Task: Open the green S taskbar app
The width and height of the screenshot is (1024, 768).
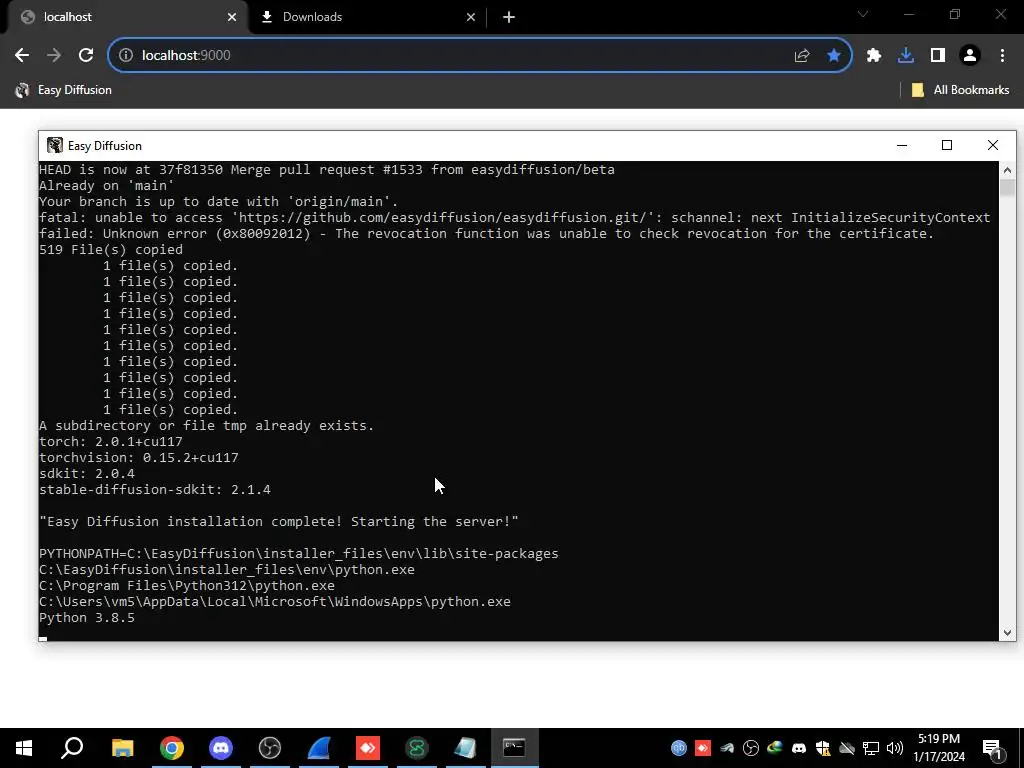Action: [x=417, y=748]
